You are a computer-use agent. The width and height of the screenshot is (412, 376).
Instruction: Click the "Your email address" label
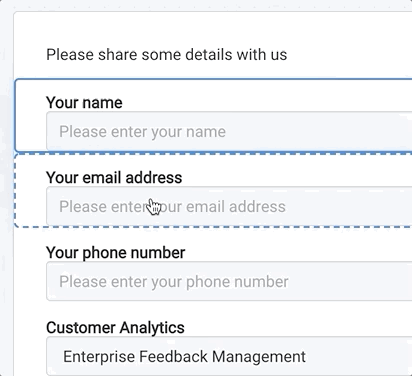click(x=114, y=177)
